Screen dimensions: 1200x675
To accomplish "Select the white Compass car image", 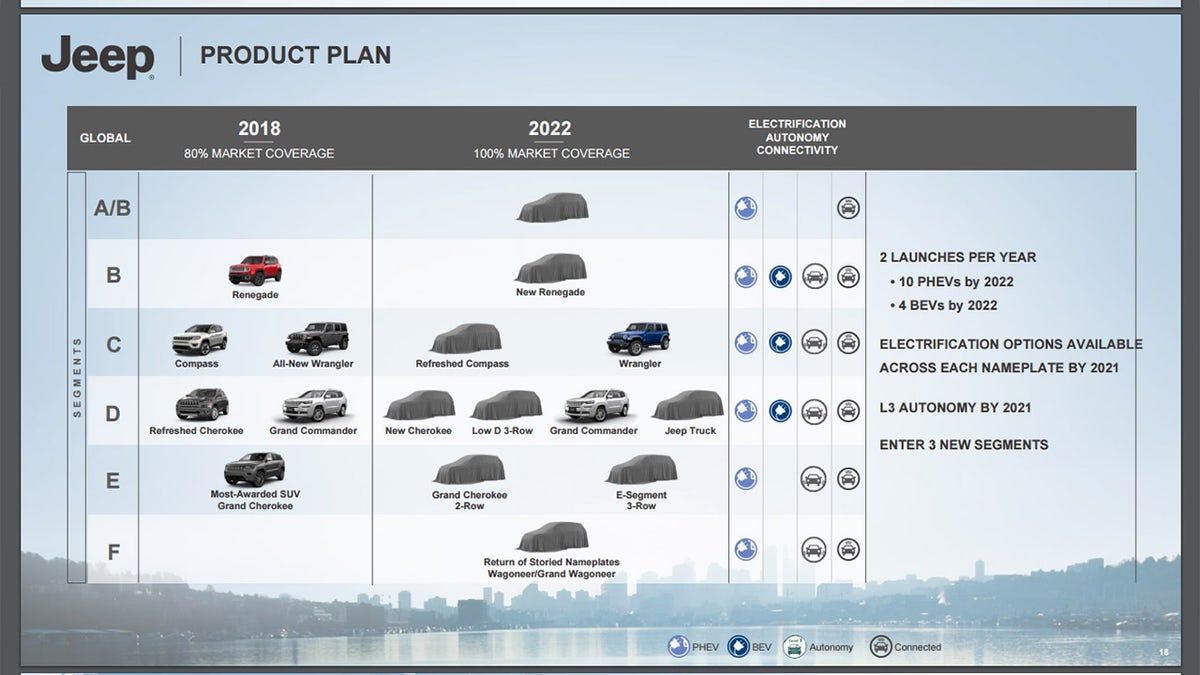I will pyautogui.click(x=199, y=340).
